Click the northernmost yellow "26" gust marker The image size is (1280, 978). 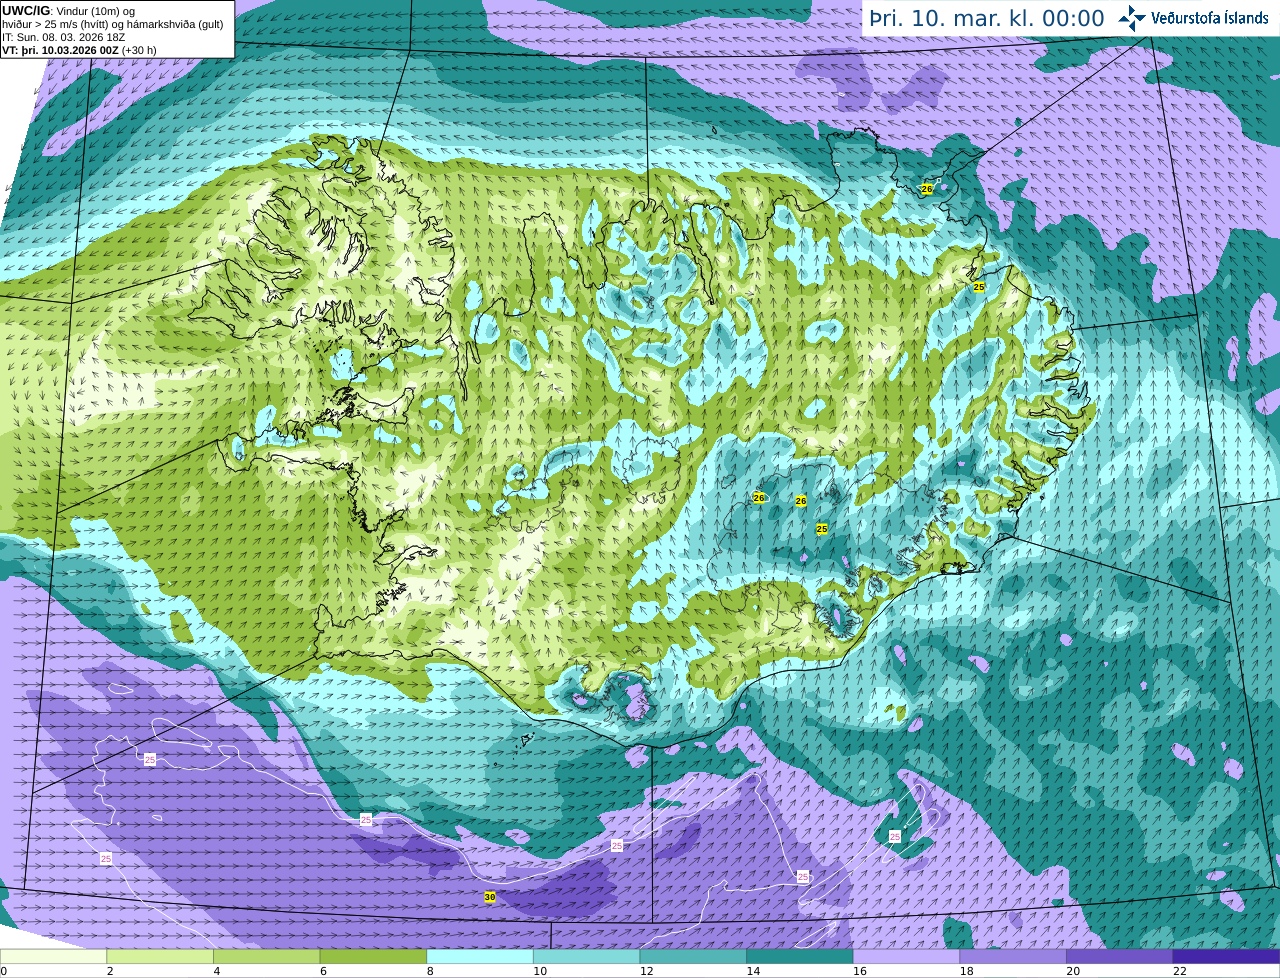pos(927,188)
